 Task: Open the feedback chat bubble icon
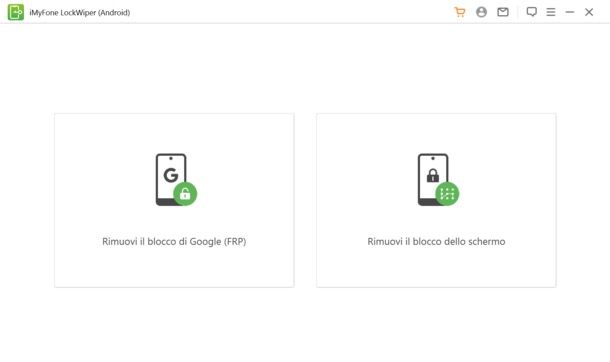pos(531,12)
